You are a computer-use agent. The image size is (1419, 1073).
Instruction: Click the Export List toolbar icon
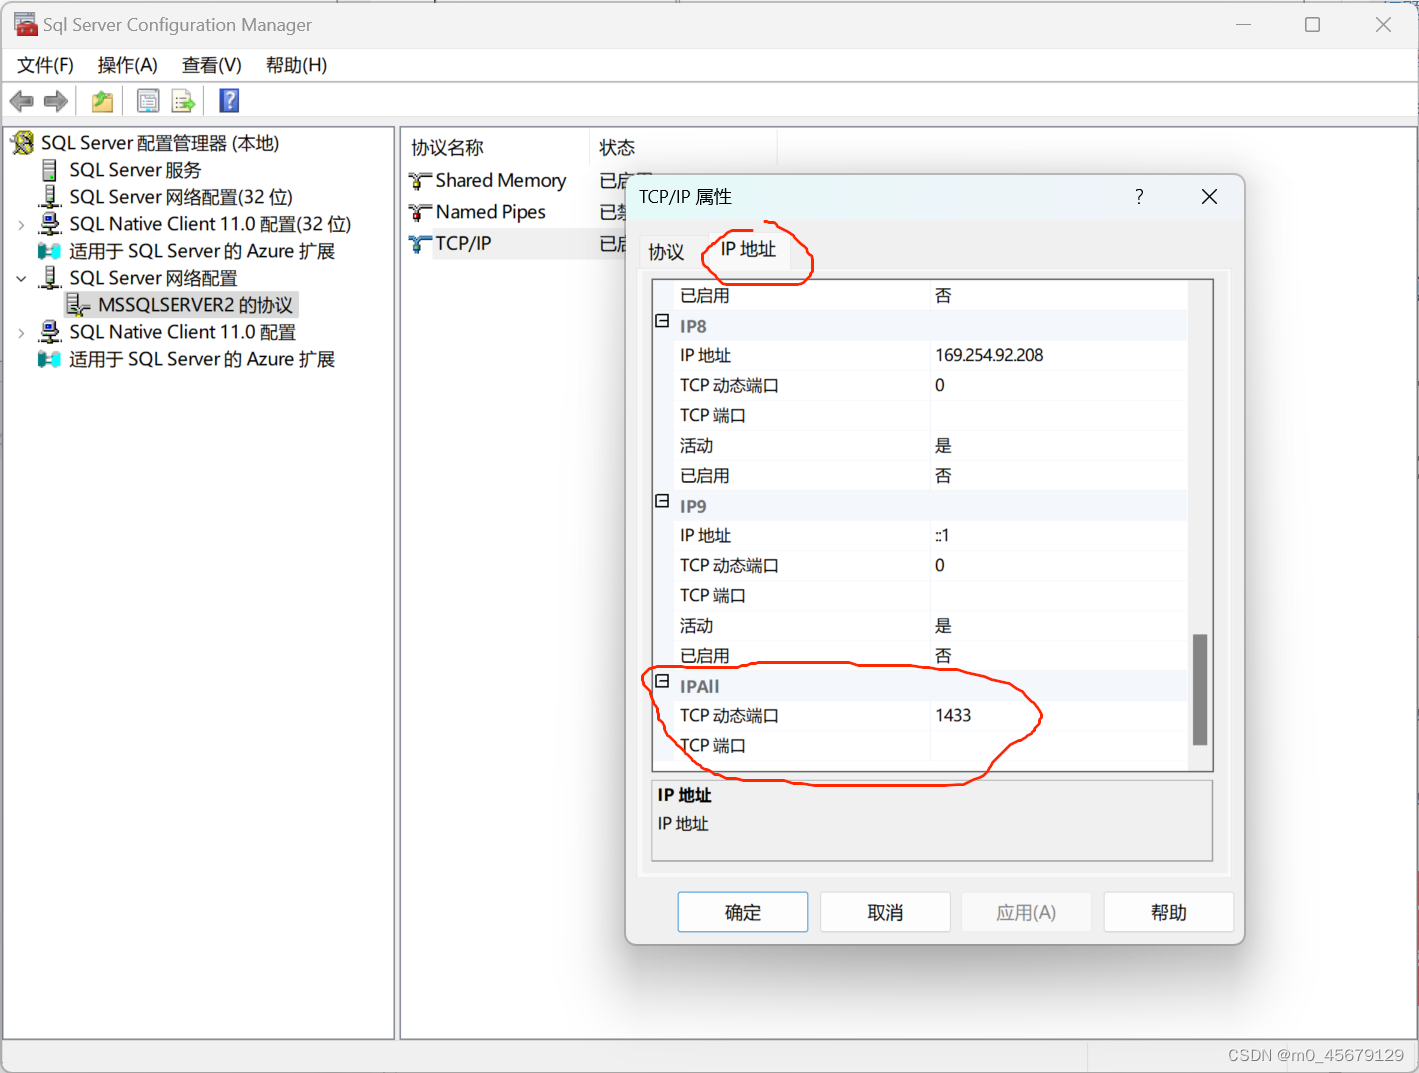point(183,100)
